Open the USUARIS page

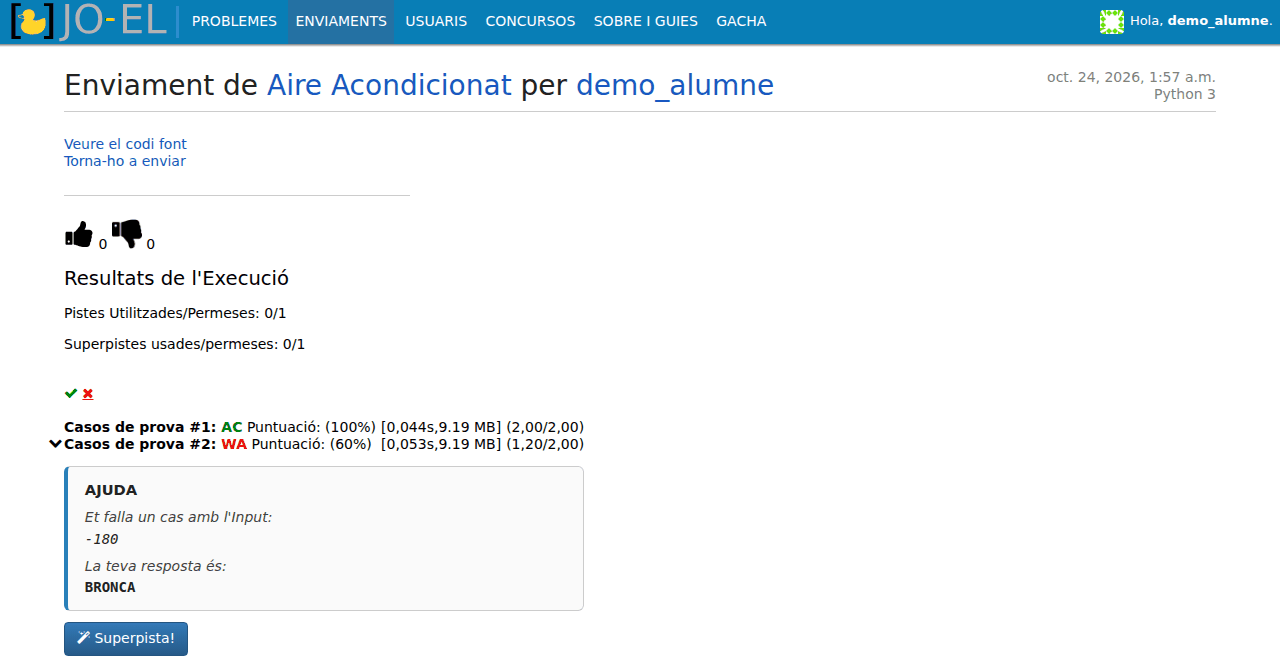(436, 21)
